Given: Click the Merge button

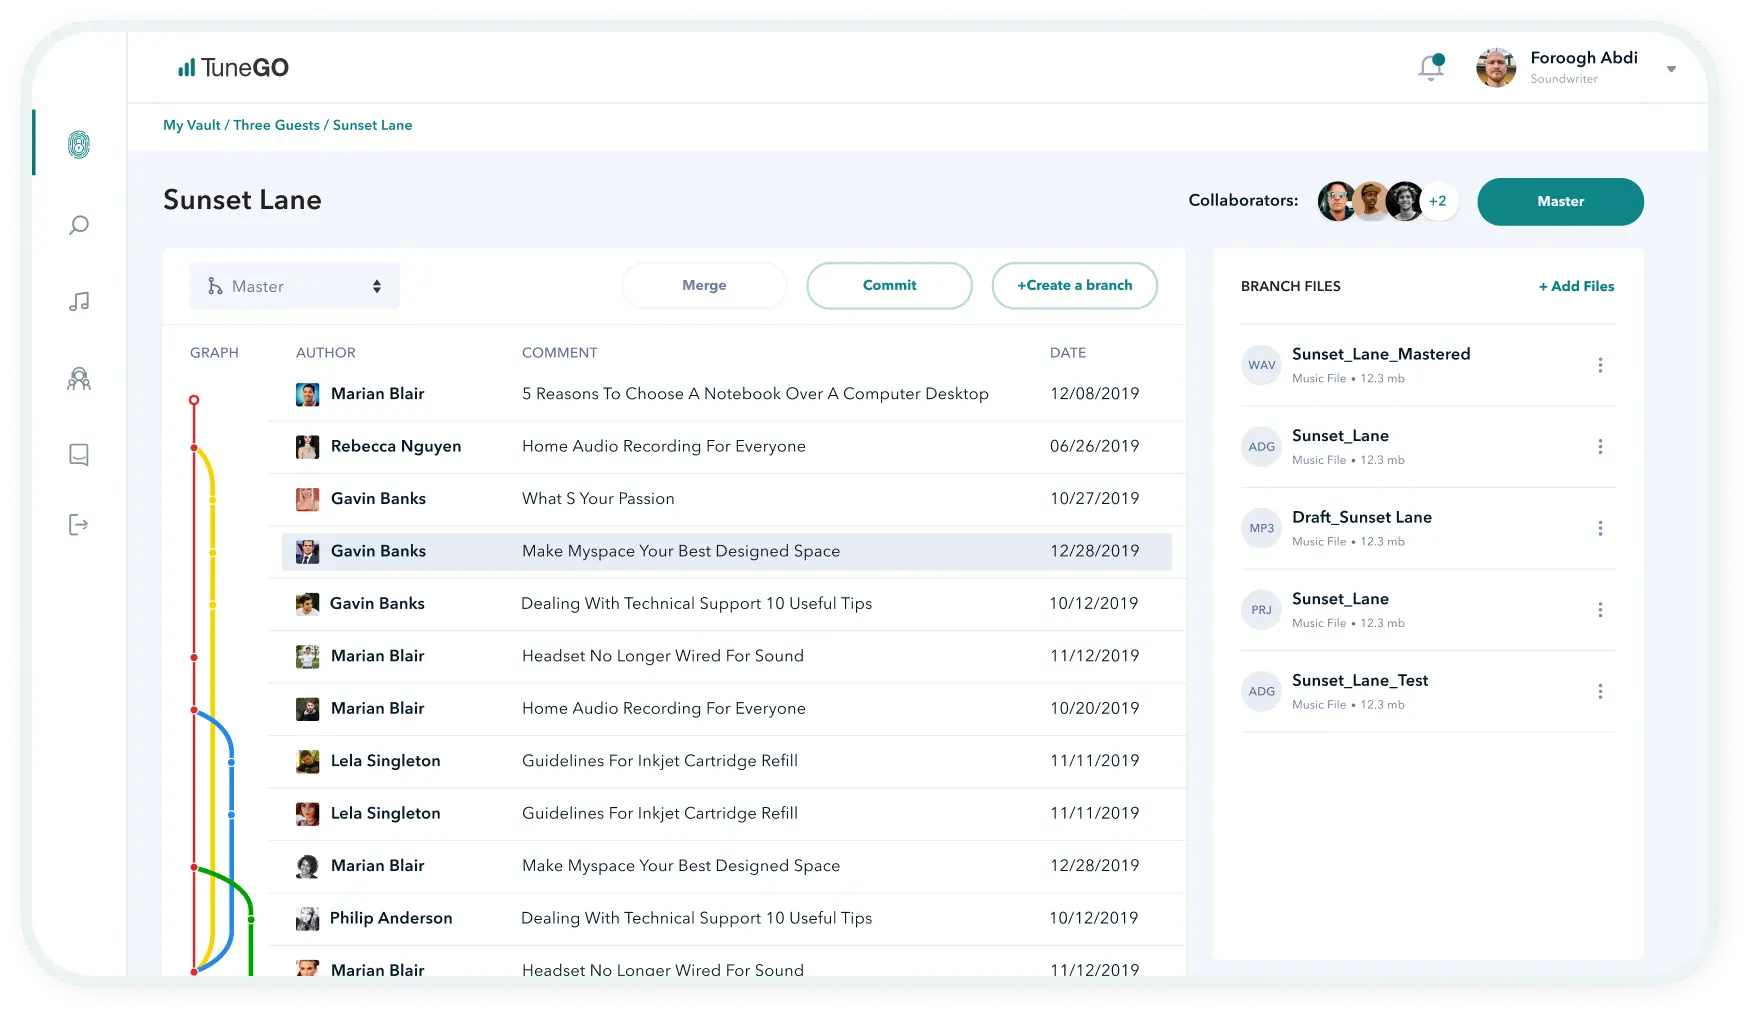Looking at the screenshot, I should point(704,285).
